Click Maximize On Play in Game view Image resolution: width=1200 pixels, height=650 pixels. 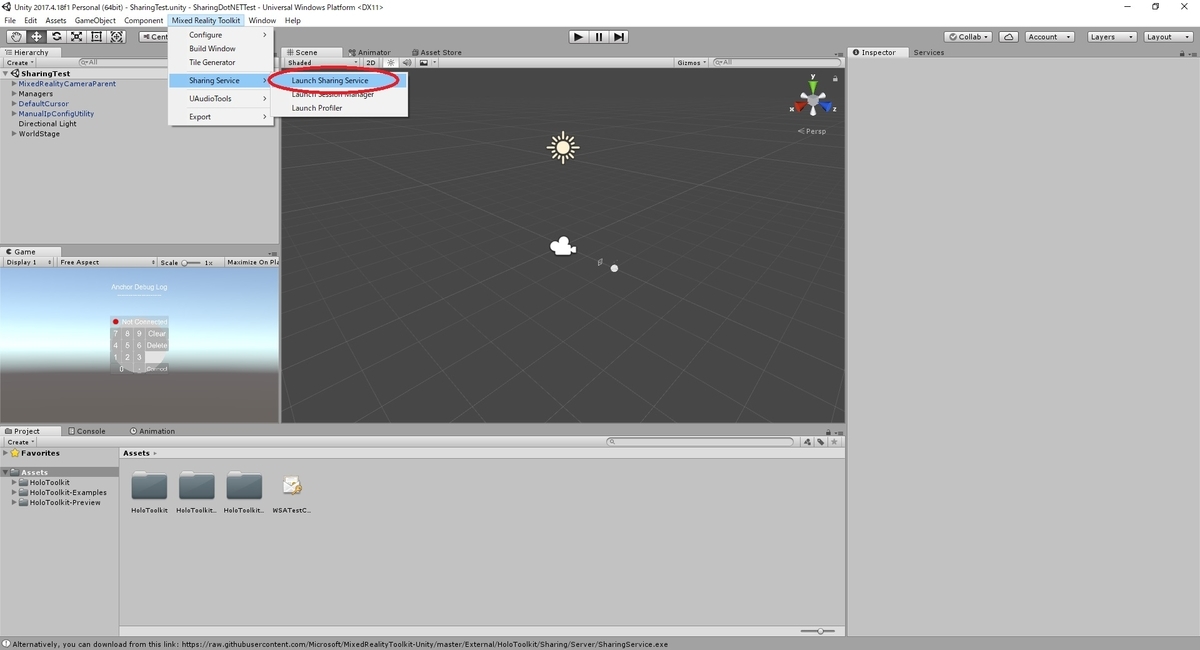[x=252, y=262]
